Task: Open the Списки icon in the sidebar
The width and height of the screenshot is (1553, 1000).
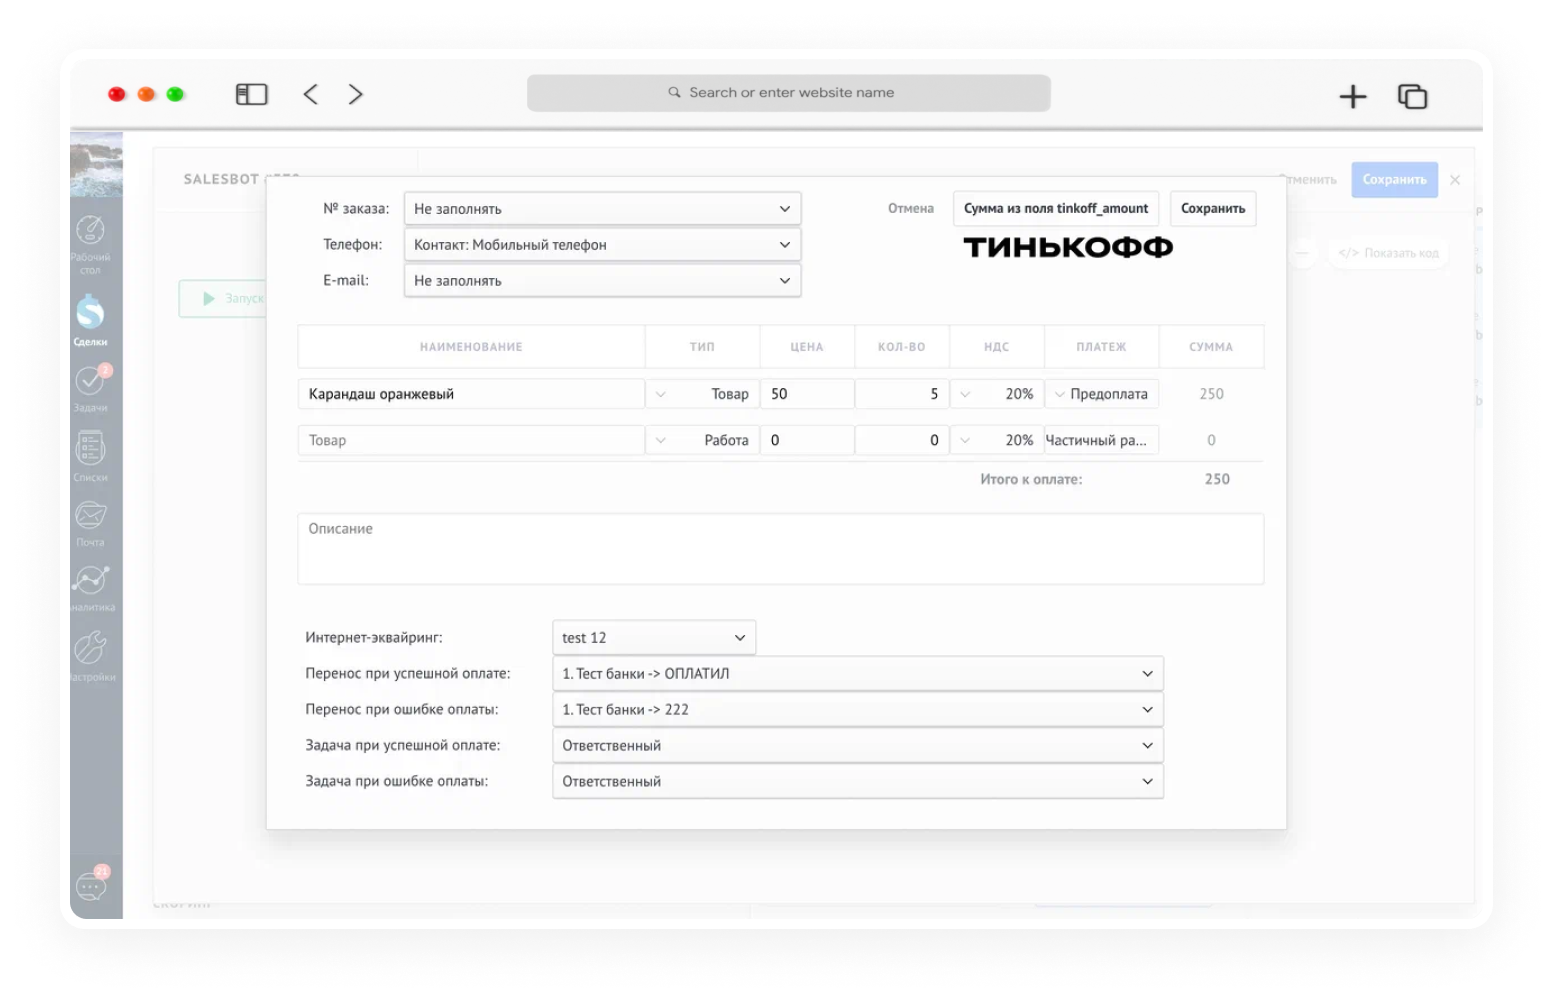Action: click(90, 455)
